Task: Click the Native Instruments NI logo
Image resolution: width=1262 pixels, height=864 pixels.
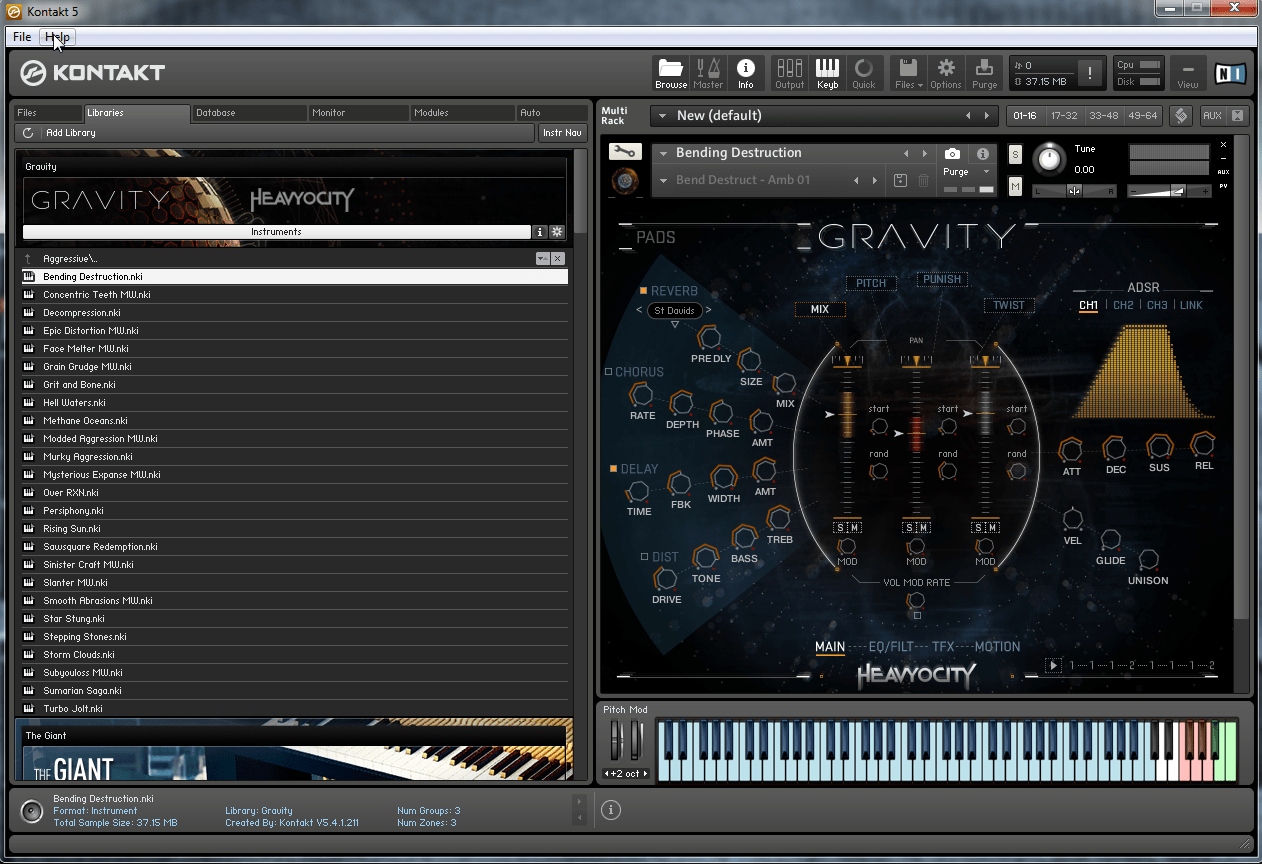Action: pos(1229,73)
